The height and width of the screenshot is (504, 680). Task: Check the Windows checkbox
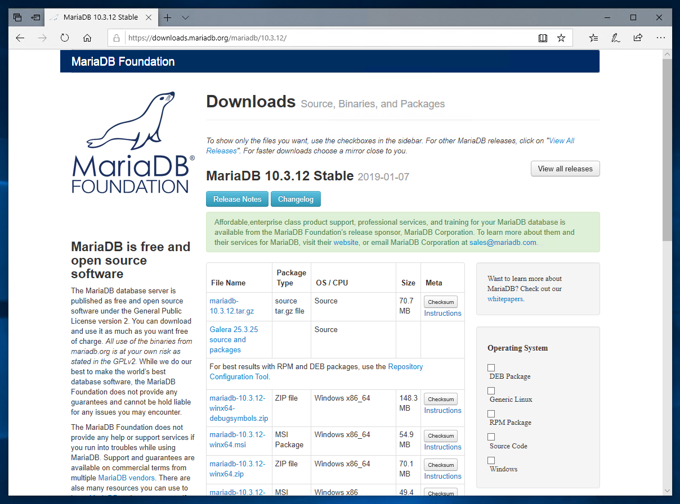[x=491, y=460]
